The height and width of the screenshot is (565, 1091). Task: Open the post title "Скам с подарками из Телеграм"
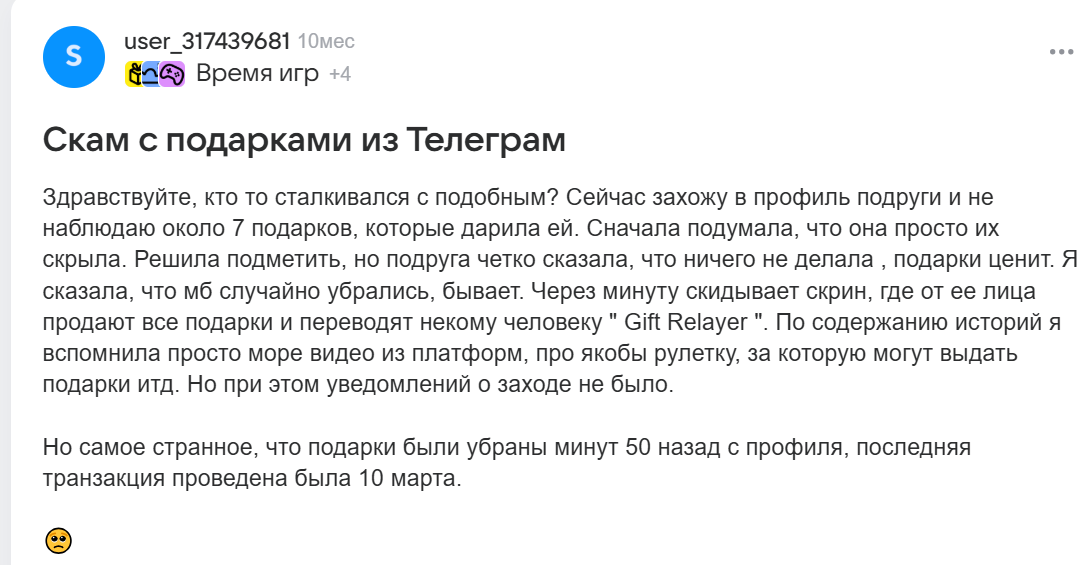click(x=304, y=140)
